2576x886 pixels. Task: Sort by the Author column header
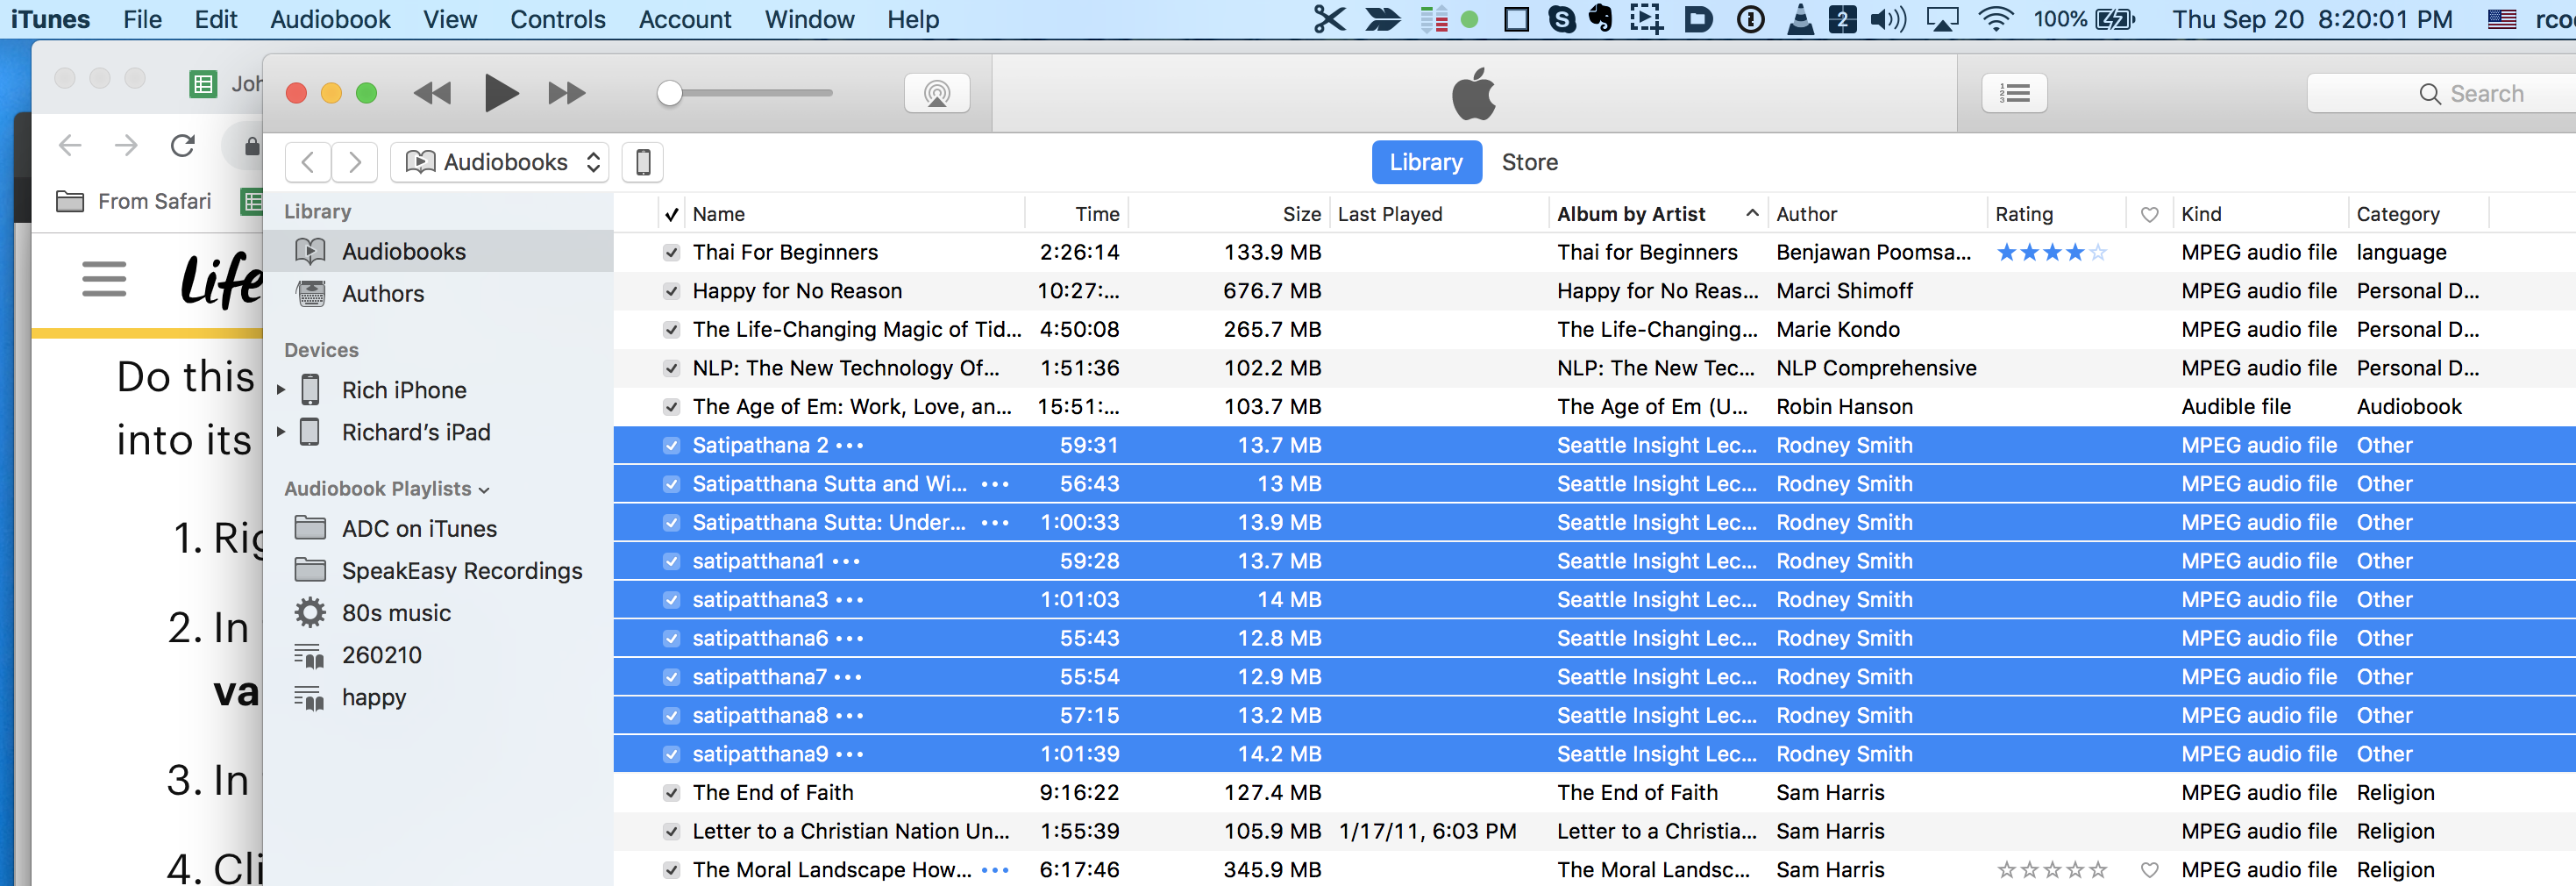pos(1877,214)
